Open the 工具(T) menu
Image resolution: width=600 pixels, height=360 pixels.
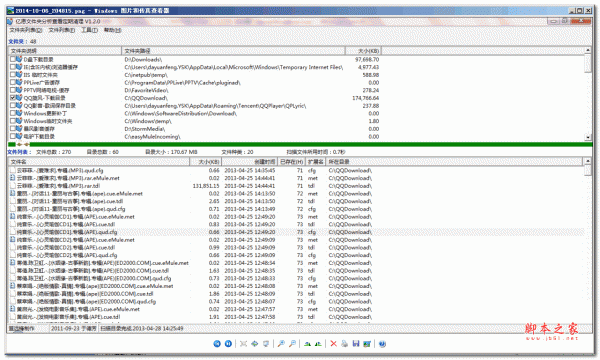click(x=90, y=30)
